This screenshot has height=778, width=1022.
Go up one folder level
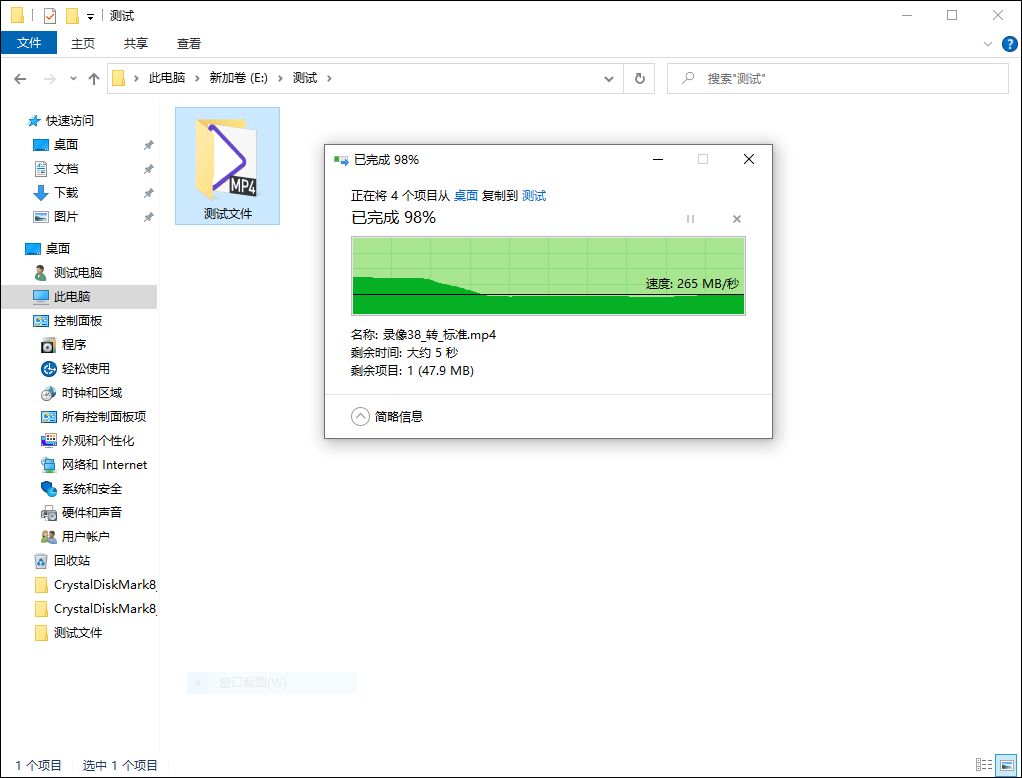coord(94,79)
